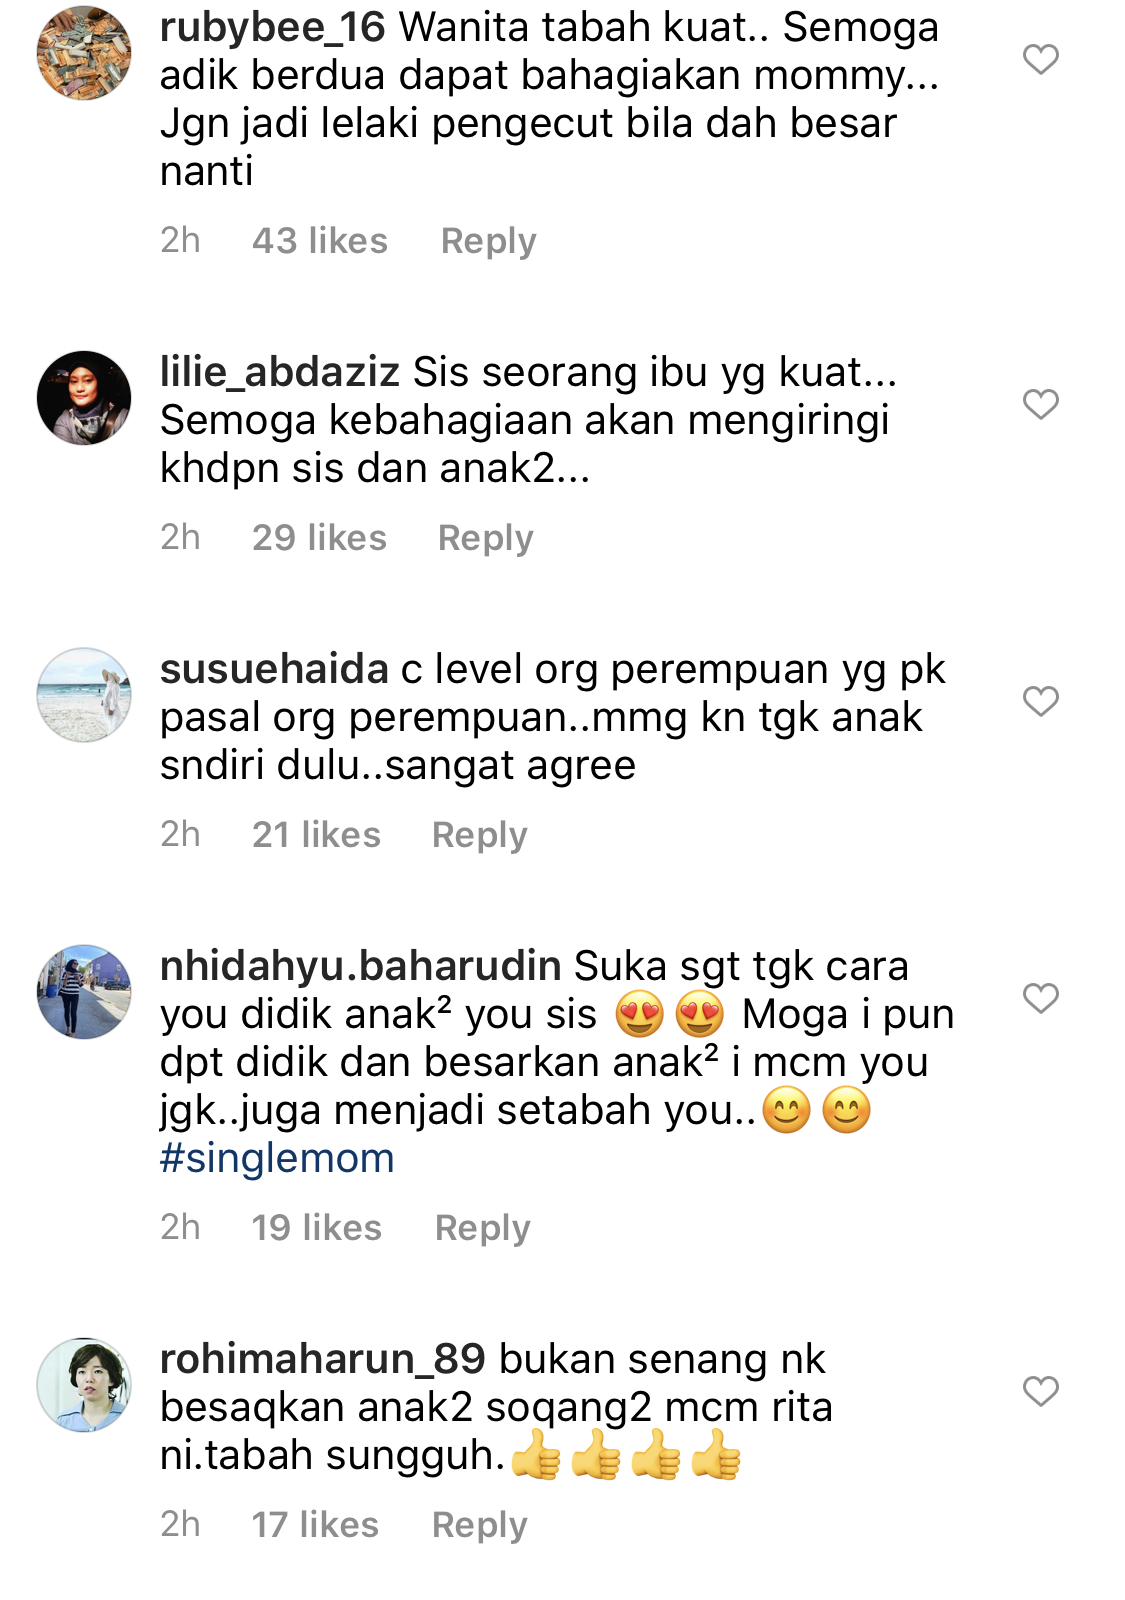Viewport: 1125px width, 1600px height.
Task: Reply to rubybee_16's comment
Action: click(x=489, y=241)
